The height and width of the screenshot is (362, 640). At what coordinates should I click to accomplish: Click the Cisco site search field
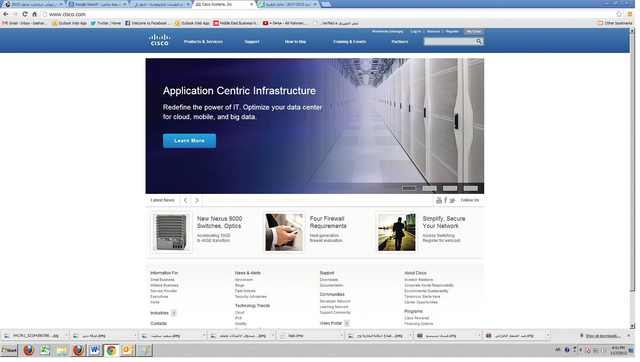tap(450, 41)
